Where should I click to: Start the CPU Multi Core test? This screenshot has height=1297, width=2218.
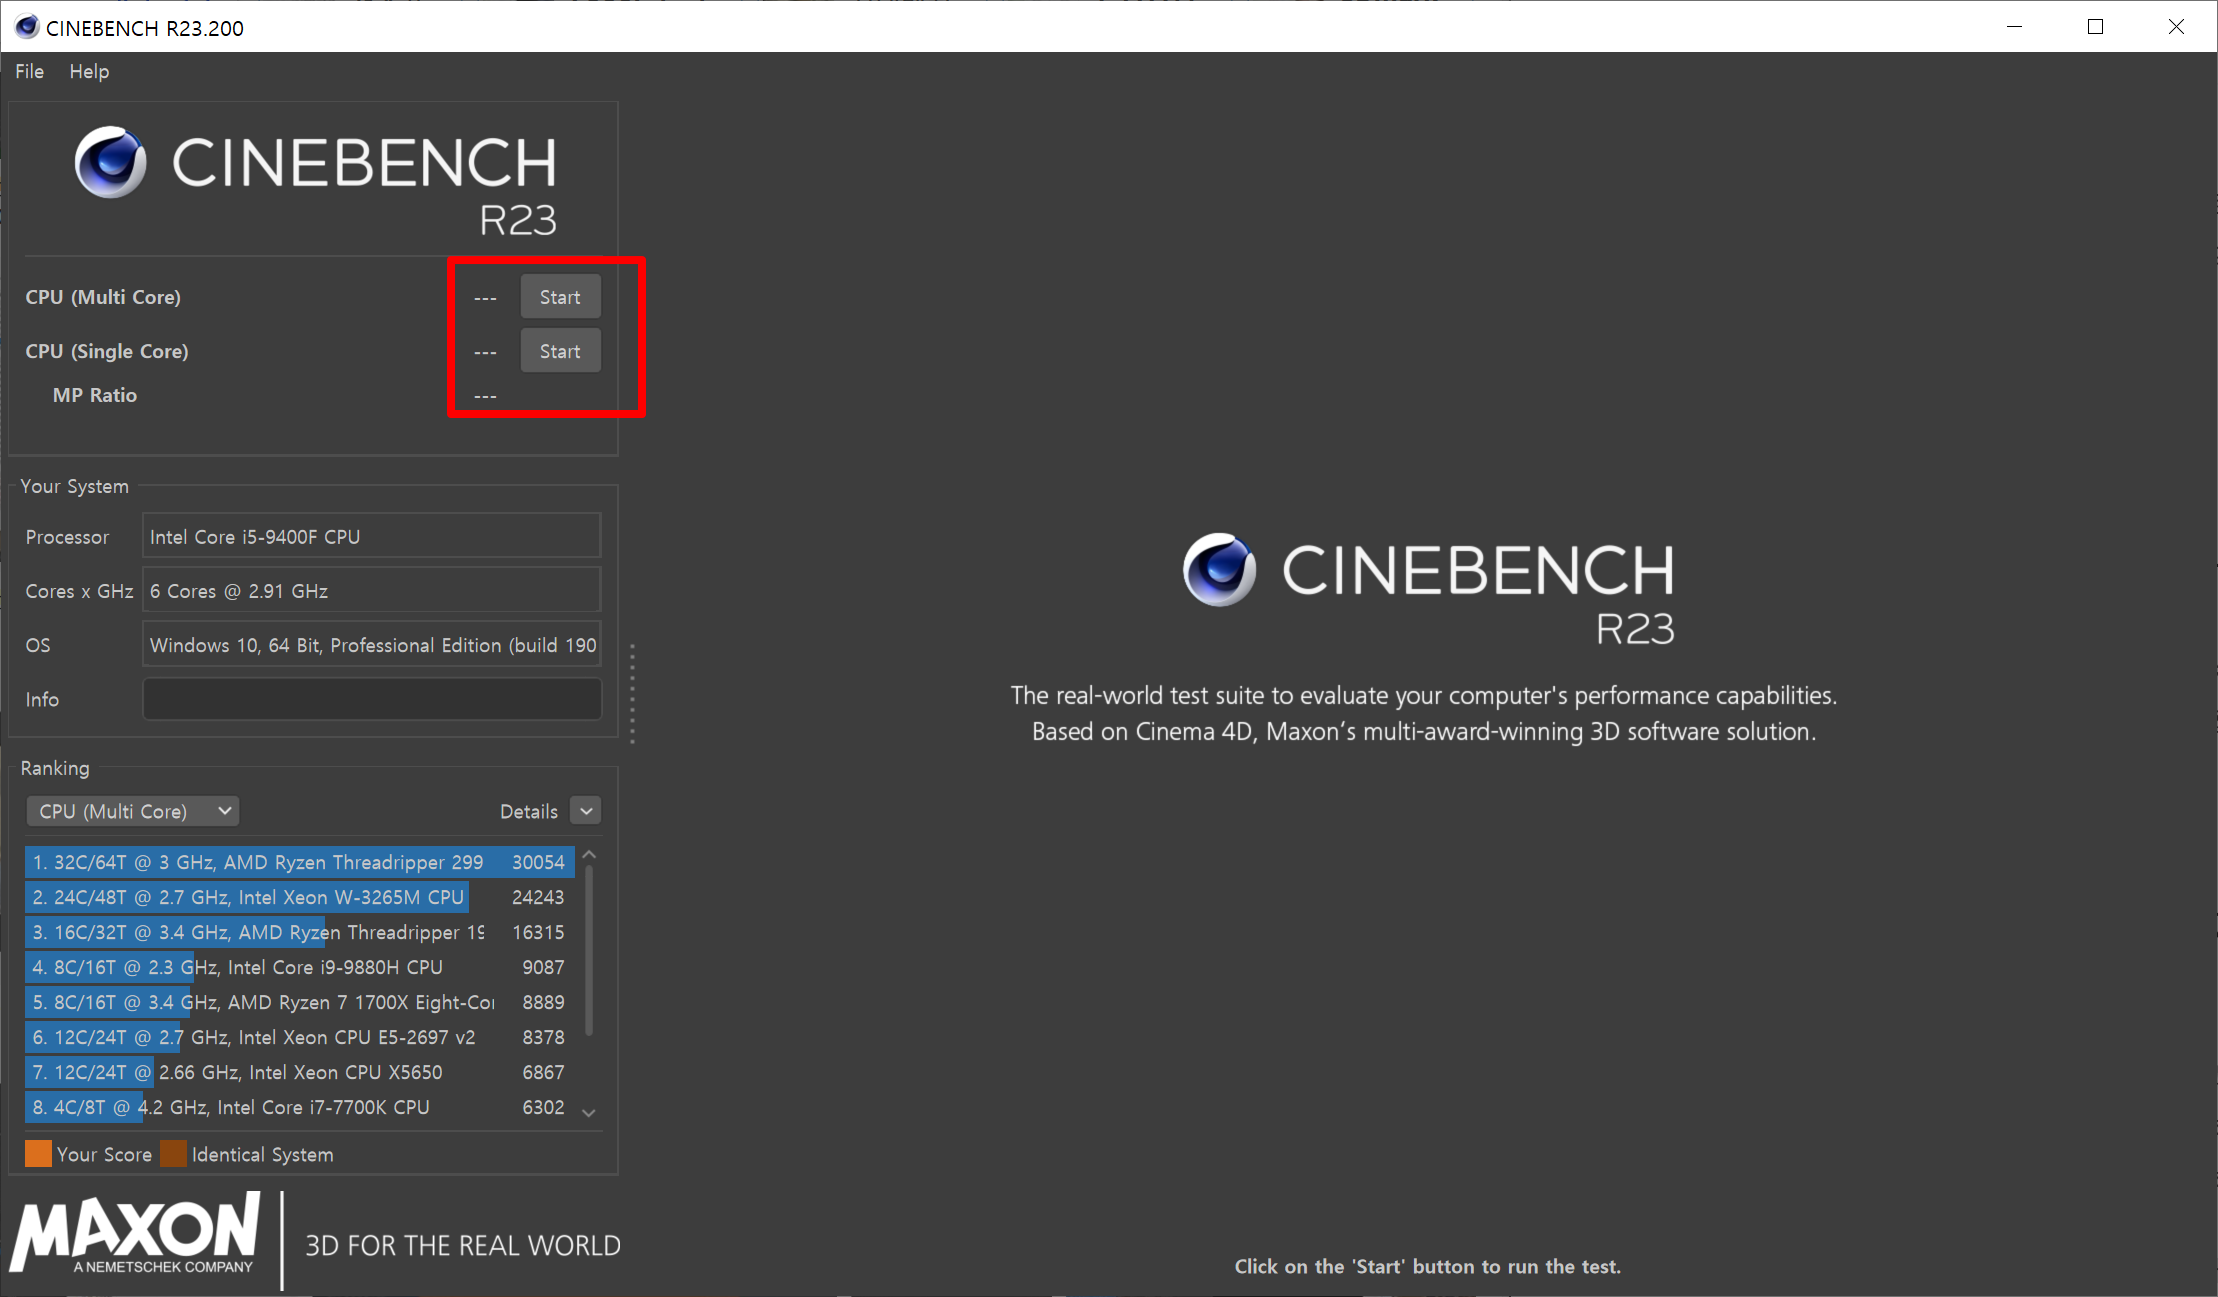click(x=560, y=297)
